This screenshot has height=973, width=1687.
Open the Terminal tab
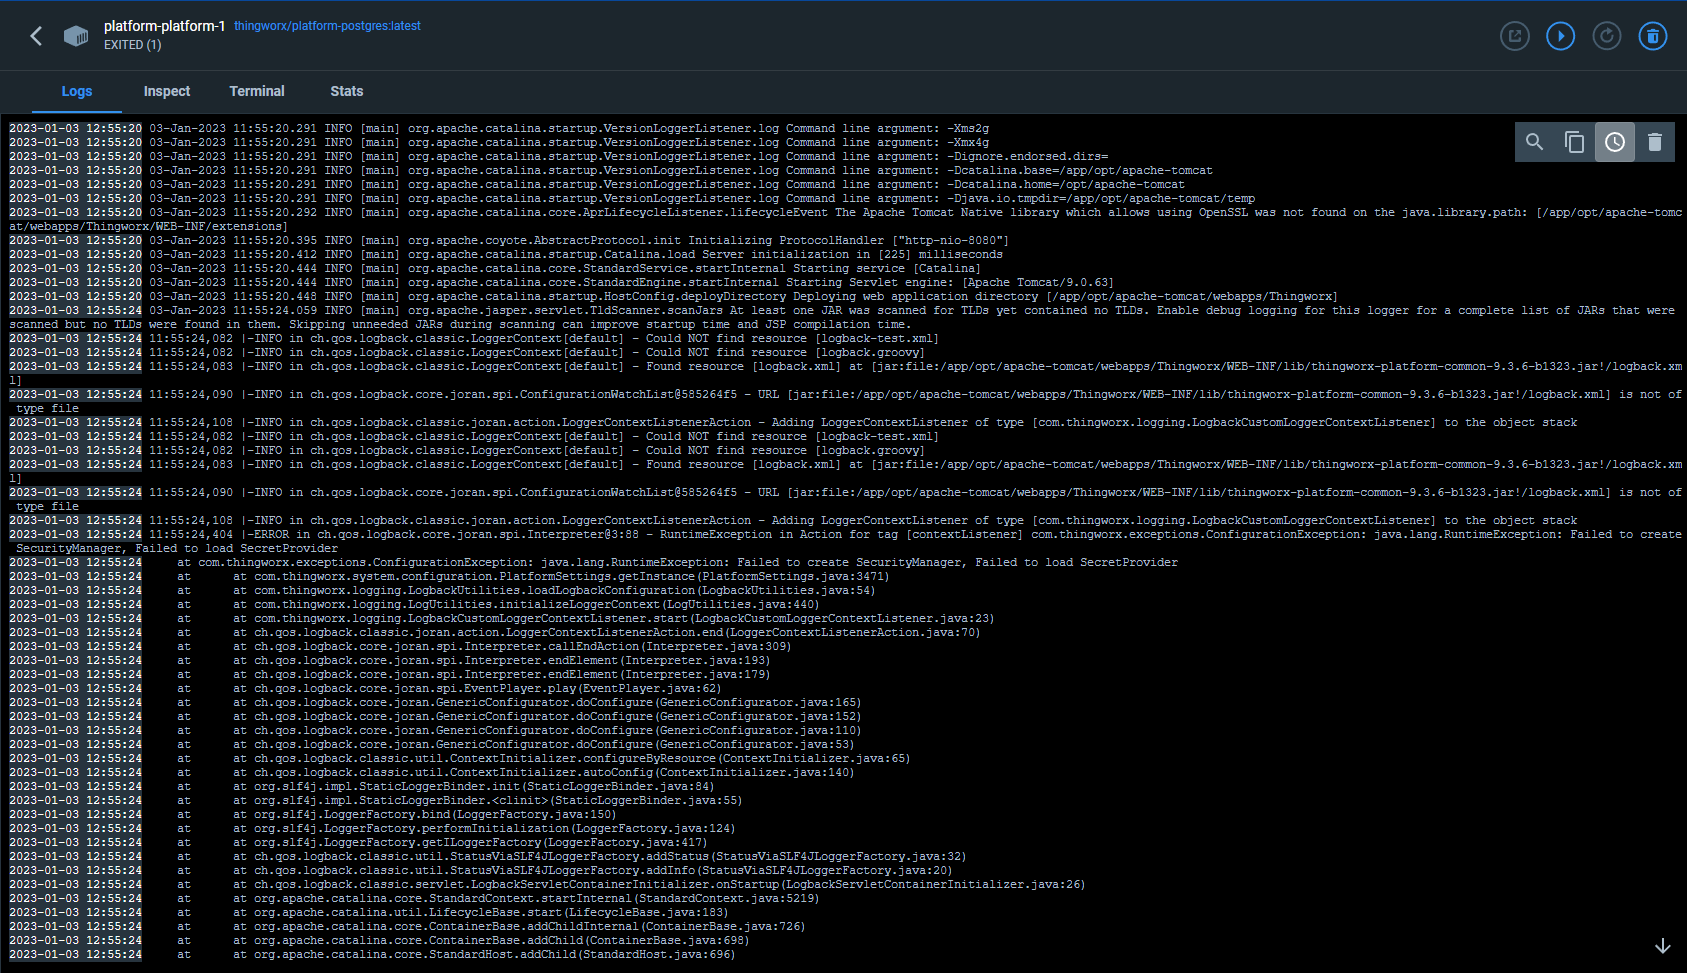pyautogui.click(x=257, y=91)
